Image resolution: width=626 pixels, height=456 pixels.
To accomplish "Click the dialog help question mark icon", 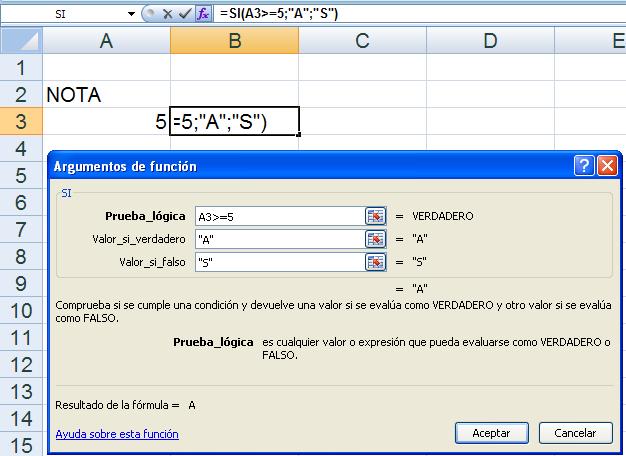I will (x=585, y=167).
